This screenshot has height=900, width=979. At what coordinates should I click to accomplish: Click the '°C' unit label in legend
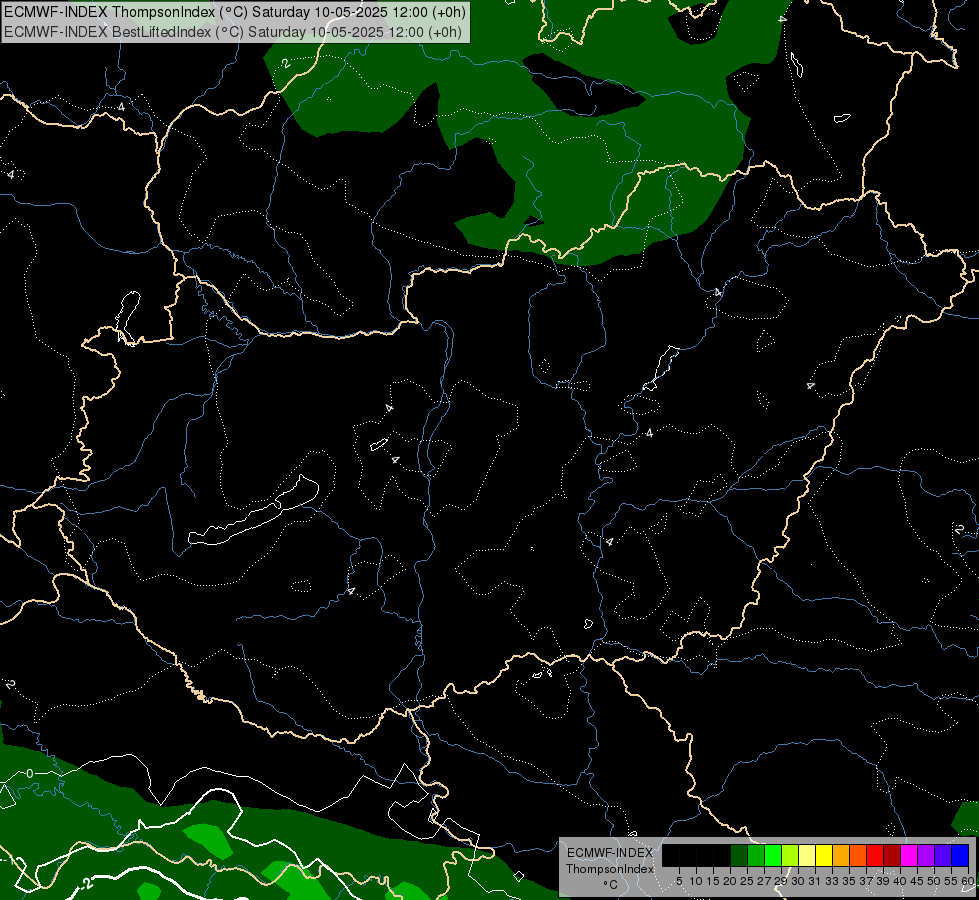[611, 885]
